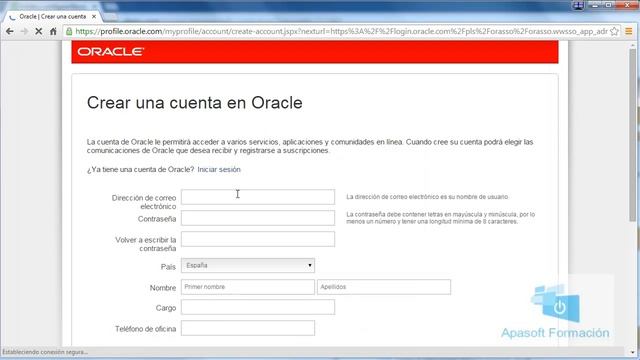Bookmark this page with the star icon

click(614, 31)
